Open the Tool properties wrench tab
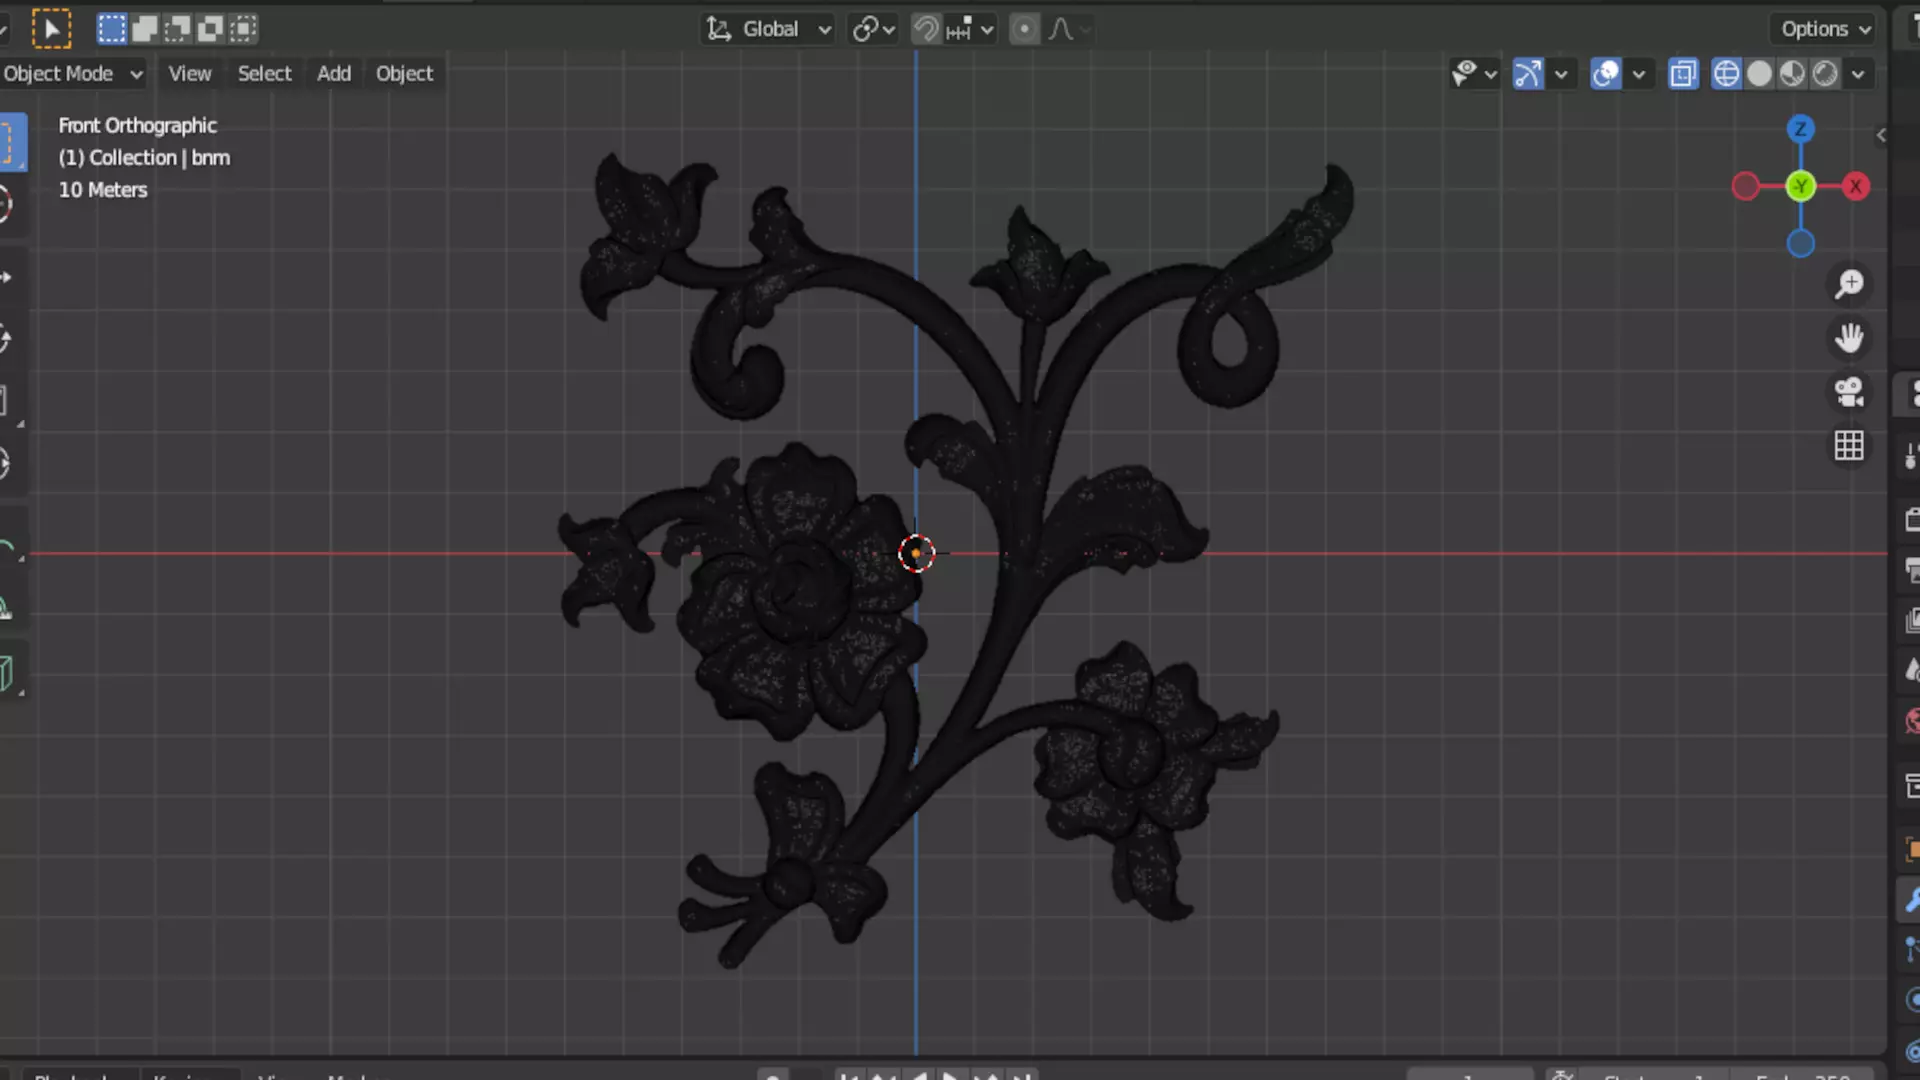 pos(1910,900)
